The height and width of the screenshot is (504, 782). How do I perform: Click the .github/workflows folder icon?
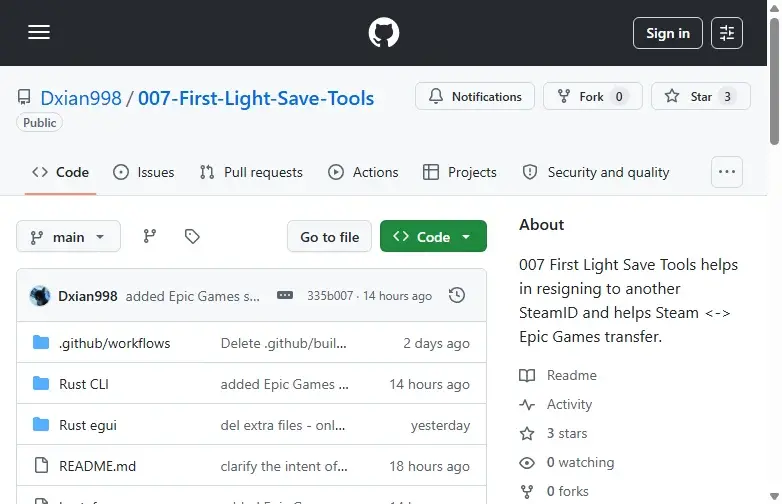click(41, 342)
